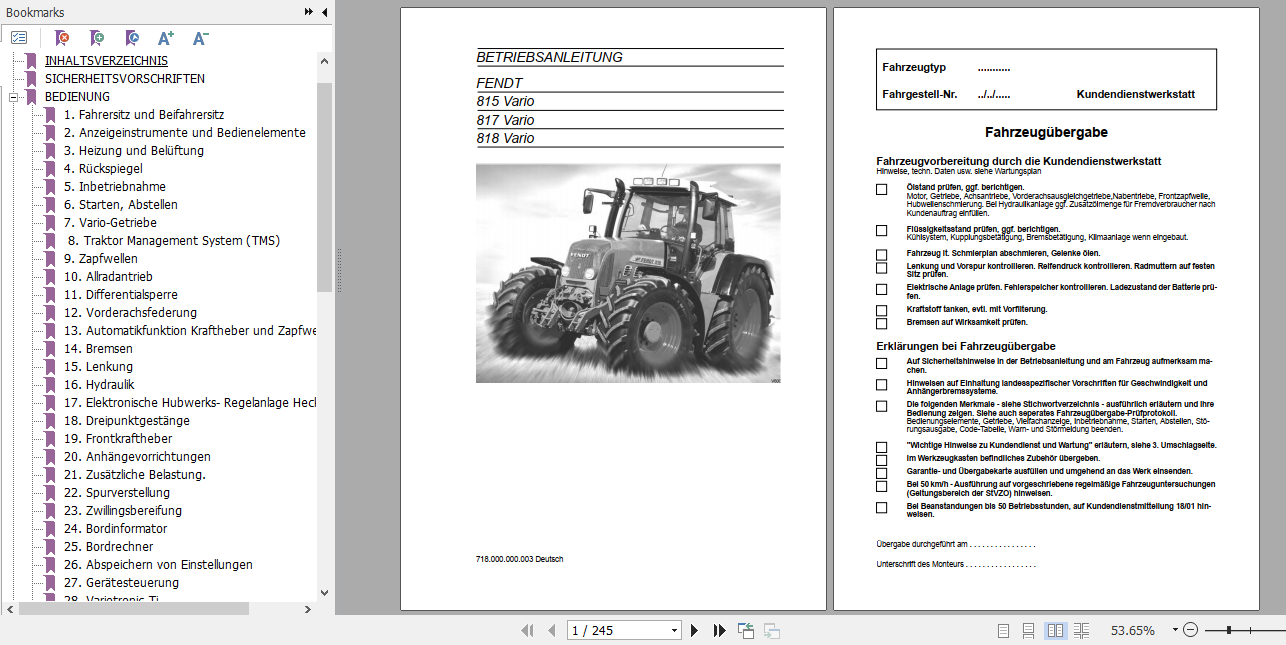Viewport: 1286px width, 645px height.
Task: Click the bookmarks scroll down arrow
Action: tap(325, 592)
